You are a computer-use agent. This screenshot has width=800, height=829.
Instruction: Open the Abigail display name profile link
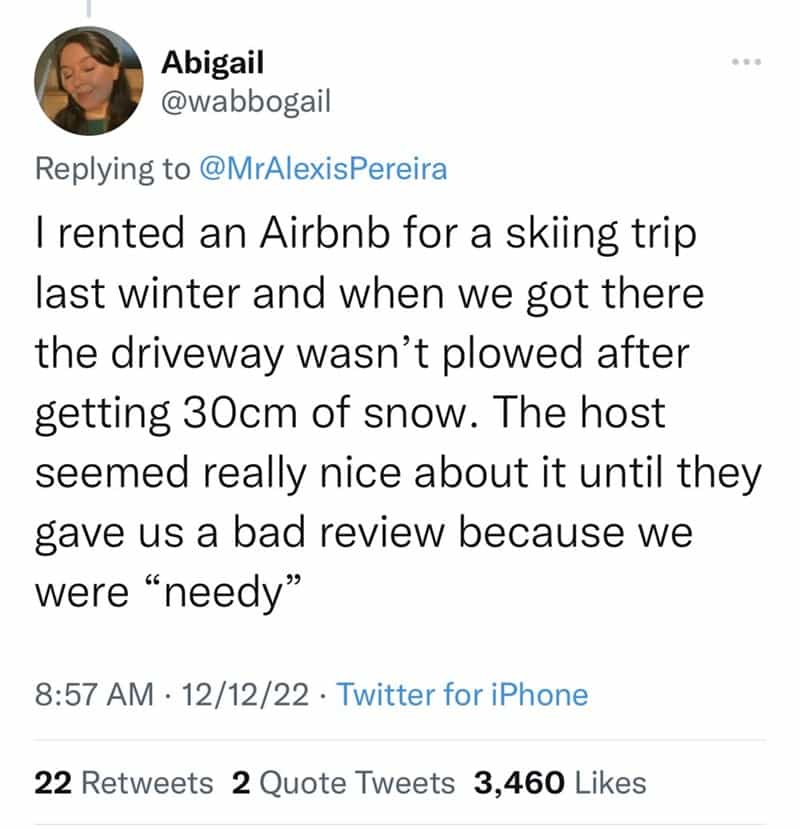pyautogui.click(x=213, y=63)
